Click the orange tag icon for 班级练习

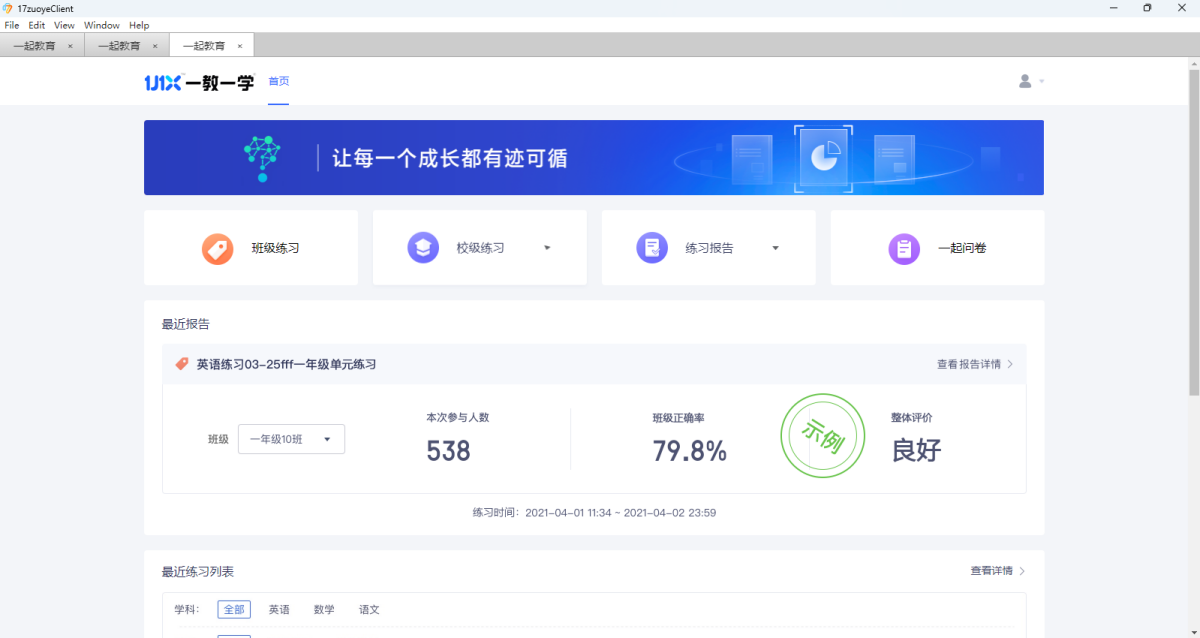[x=217, y=248]
